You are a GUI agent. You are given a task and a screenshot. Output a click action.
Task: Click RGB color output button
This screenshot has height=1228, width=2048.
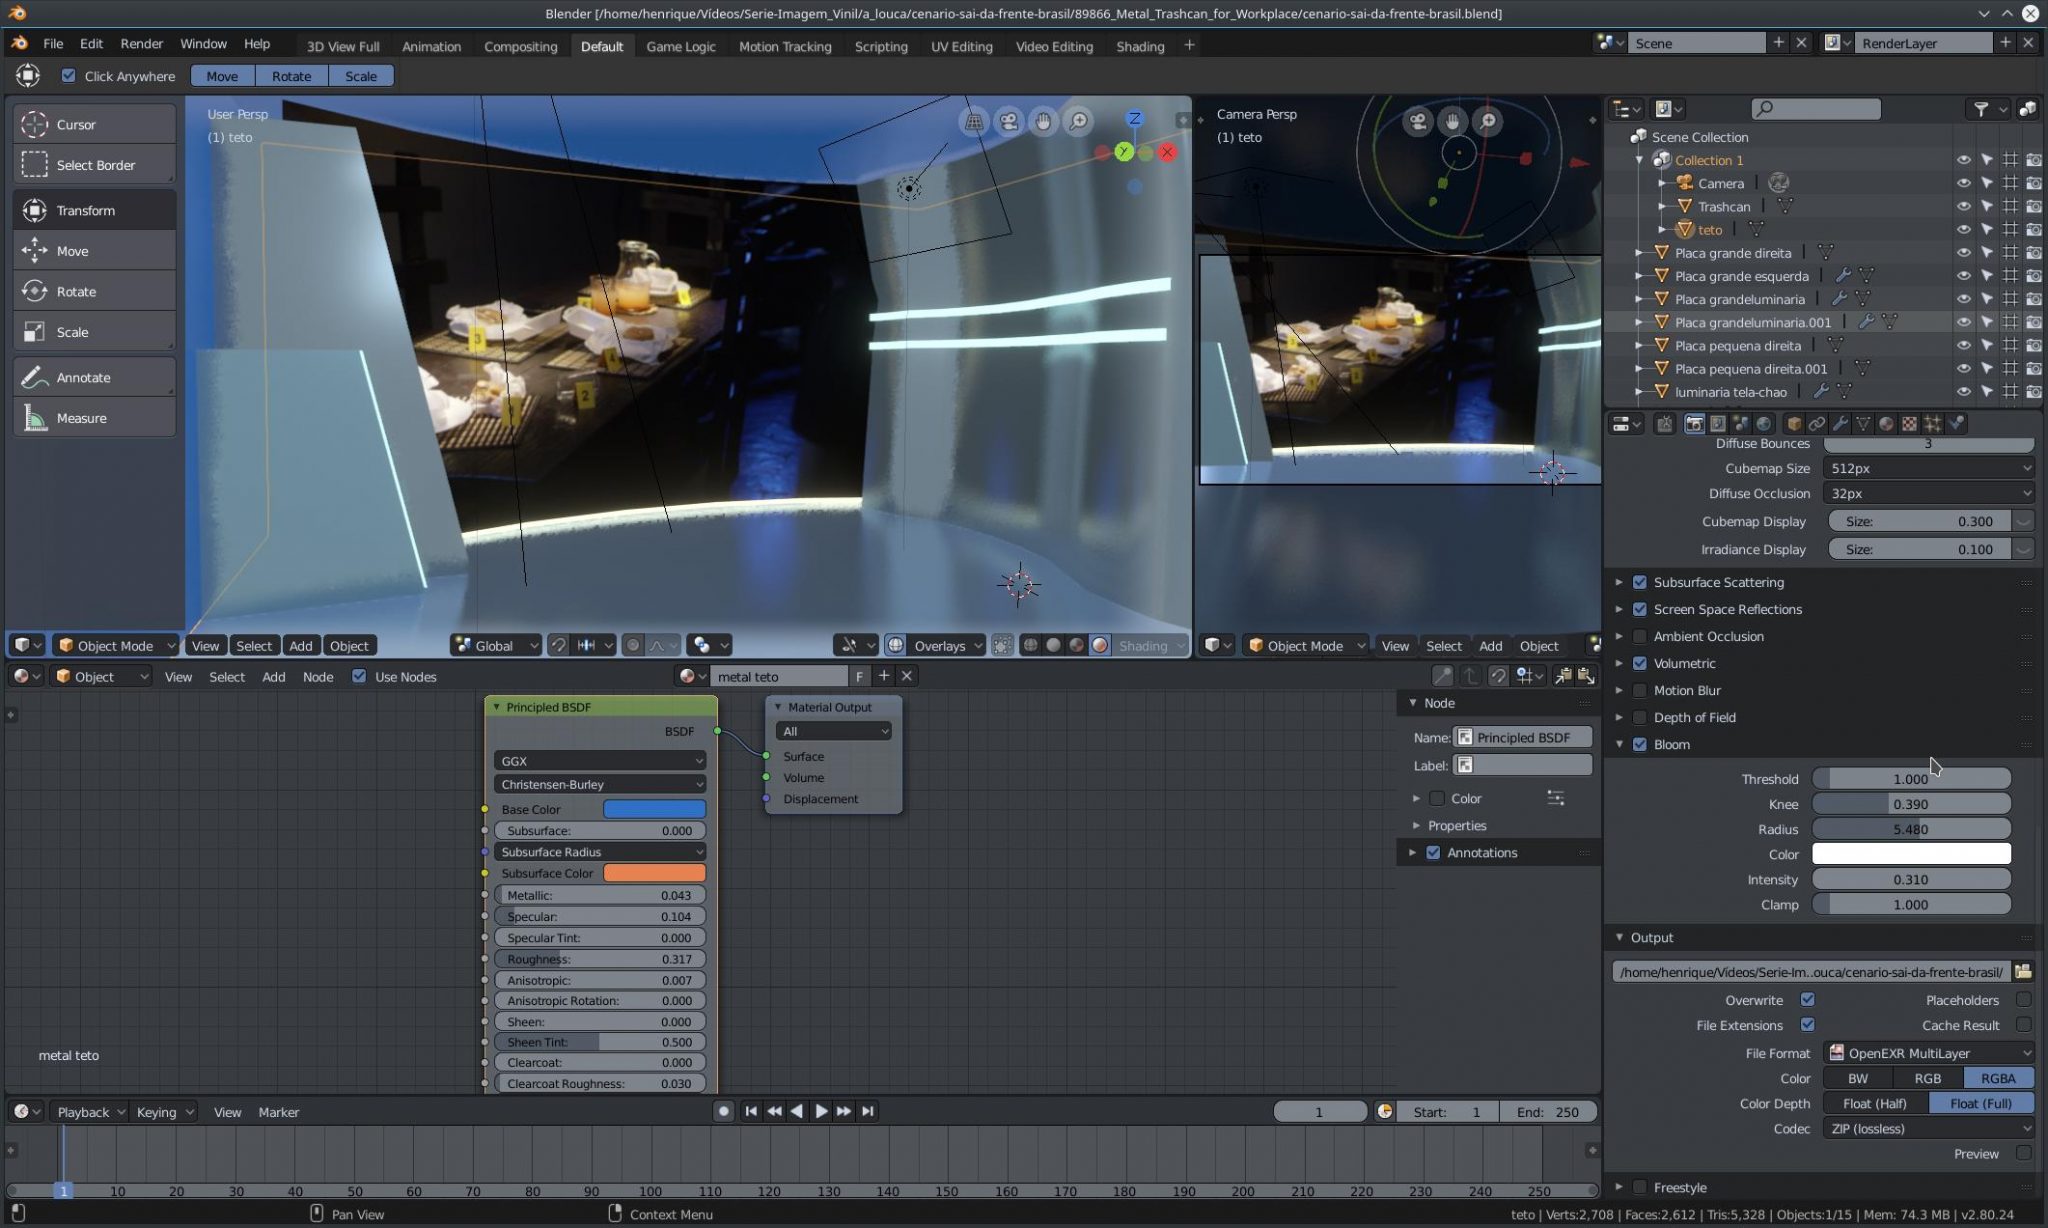1927,1077
